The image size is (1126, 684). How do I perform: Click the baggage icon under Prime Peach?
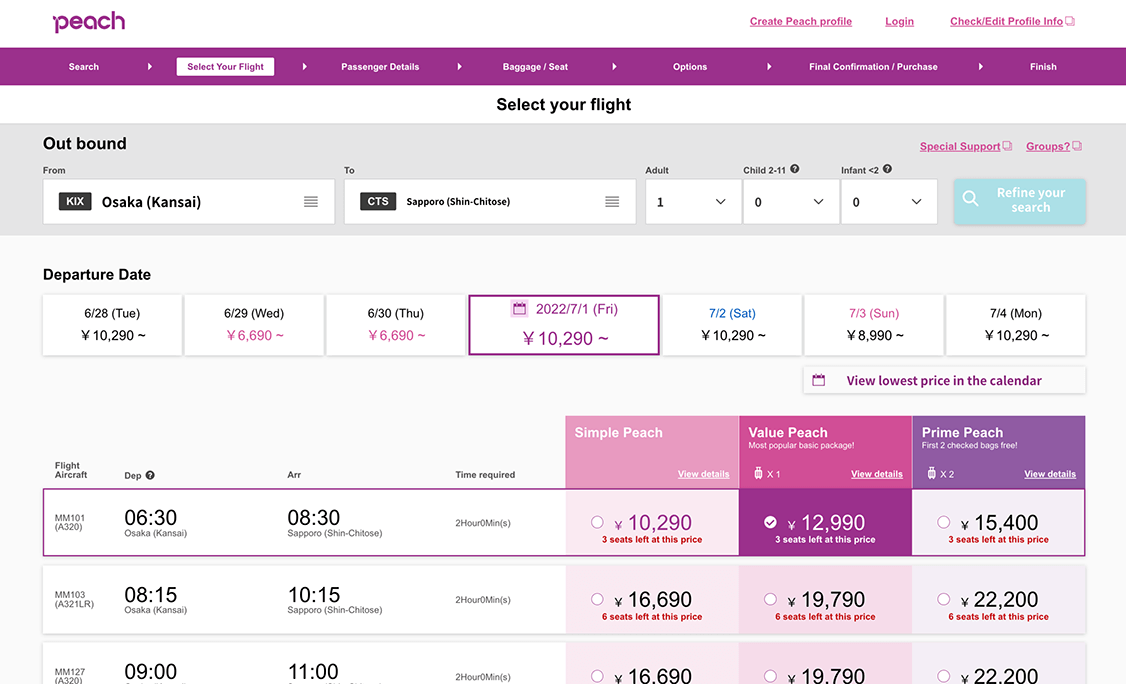coord(931,473)
